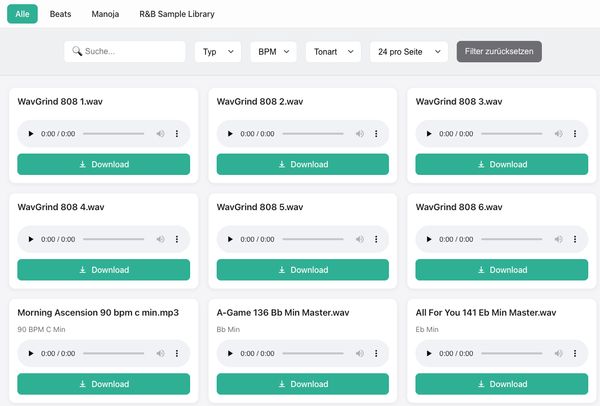Mute the A-Game 136 Bb Min player
Viewport: 600px width, 406px height.
point(358,353)
